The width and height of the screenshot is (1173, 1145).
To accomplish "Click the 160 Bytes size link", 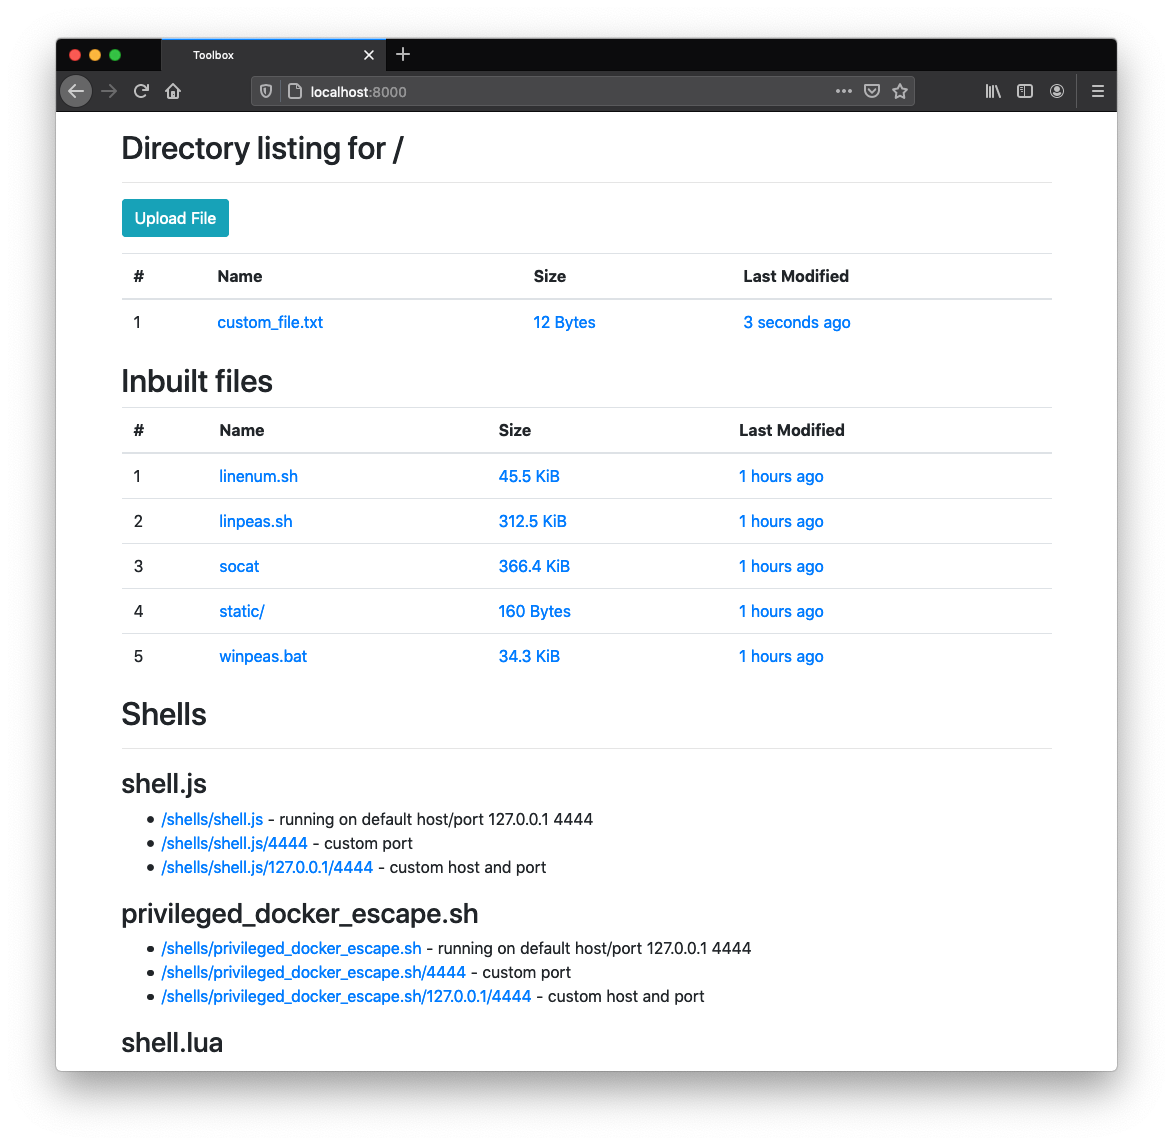I will (534, 611).
